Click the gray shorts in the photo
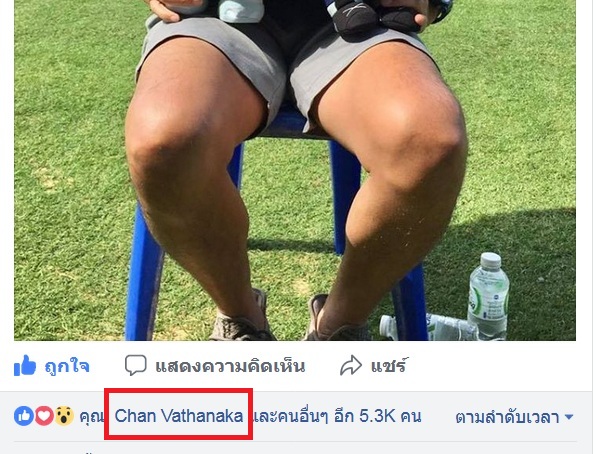Screen dimensions: 599x454 click(x=285, y=67)
